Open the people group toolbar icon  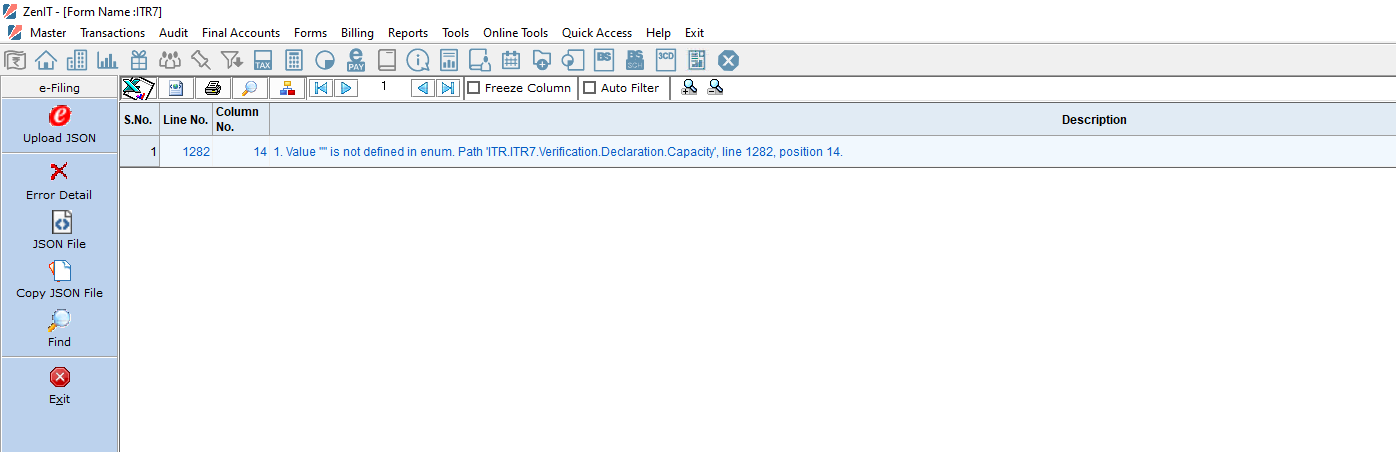[170, 61]
